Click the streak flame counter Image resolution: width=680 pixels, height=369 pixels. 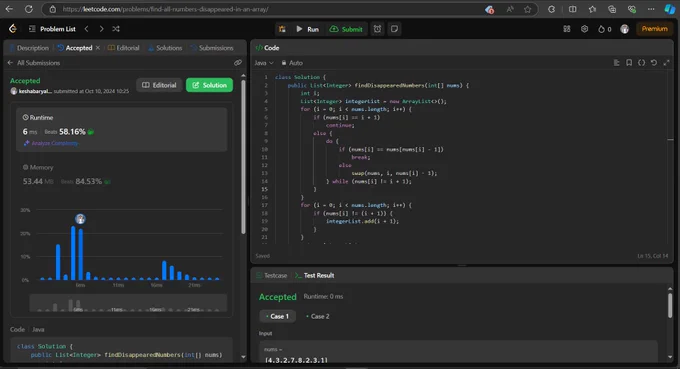605,29
